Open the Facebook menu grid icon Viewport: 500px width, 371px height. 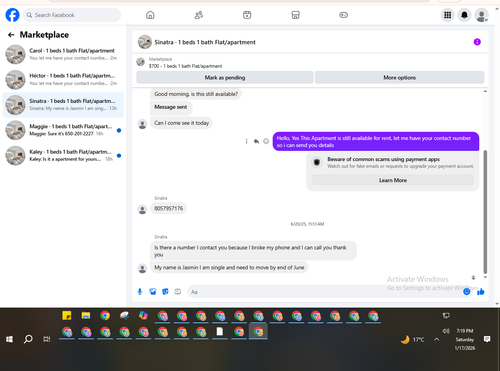coord(447,15)
